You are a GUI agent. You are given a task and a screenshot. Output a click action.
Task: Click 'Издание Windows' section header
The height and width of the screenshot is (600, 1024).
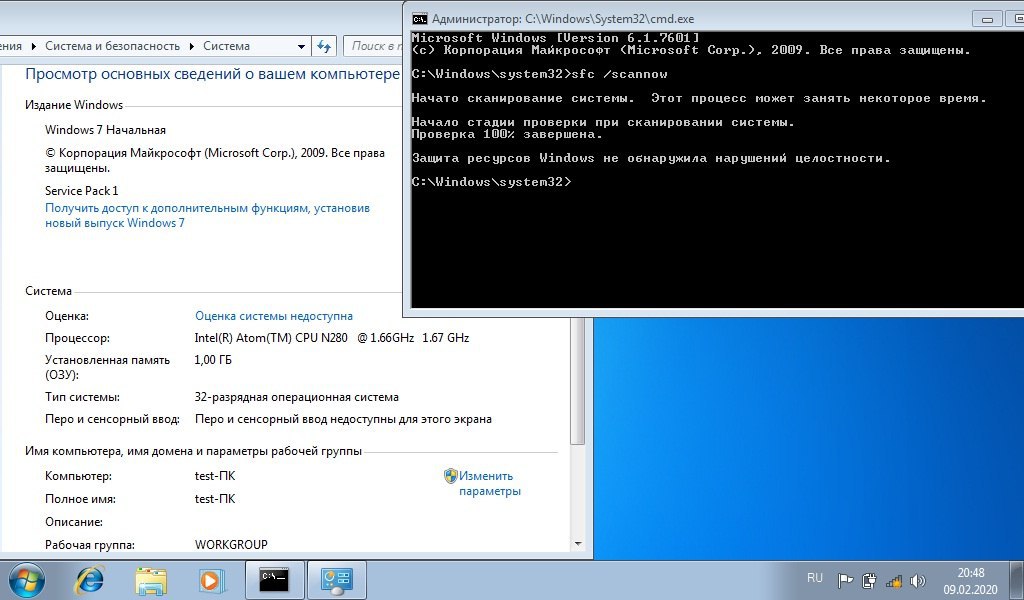pos(74,105)
